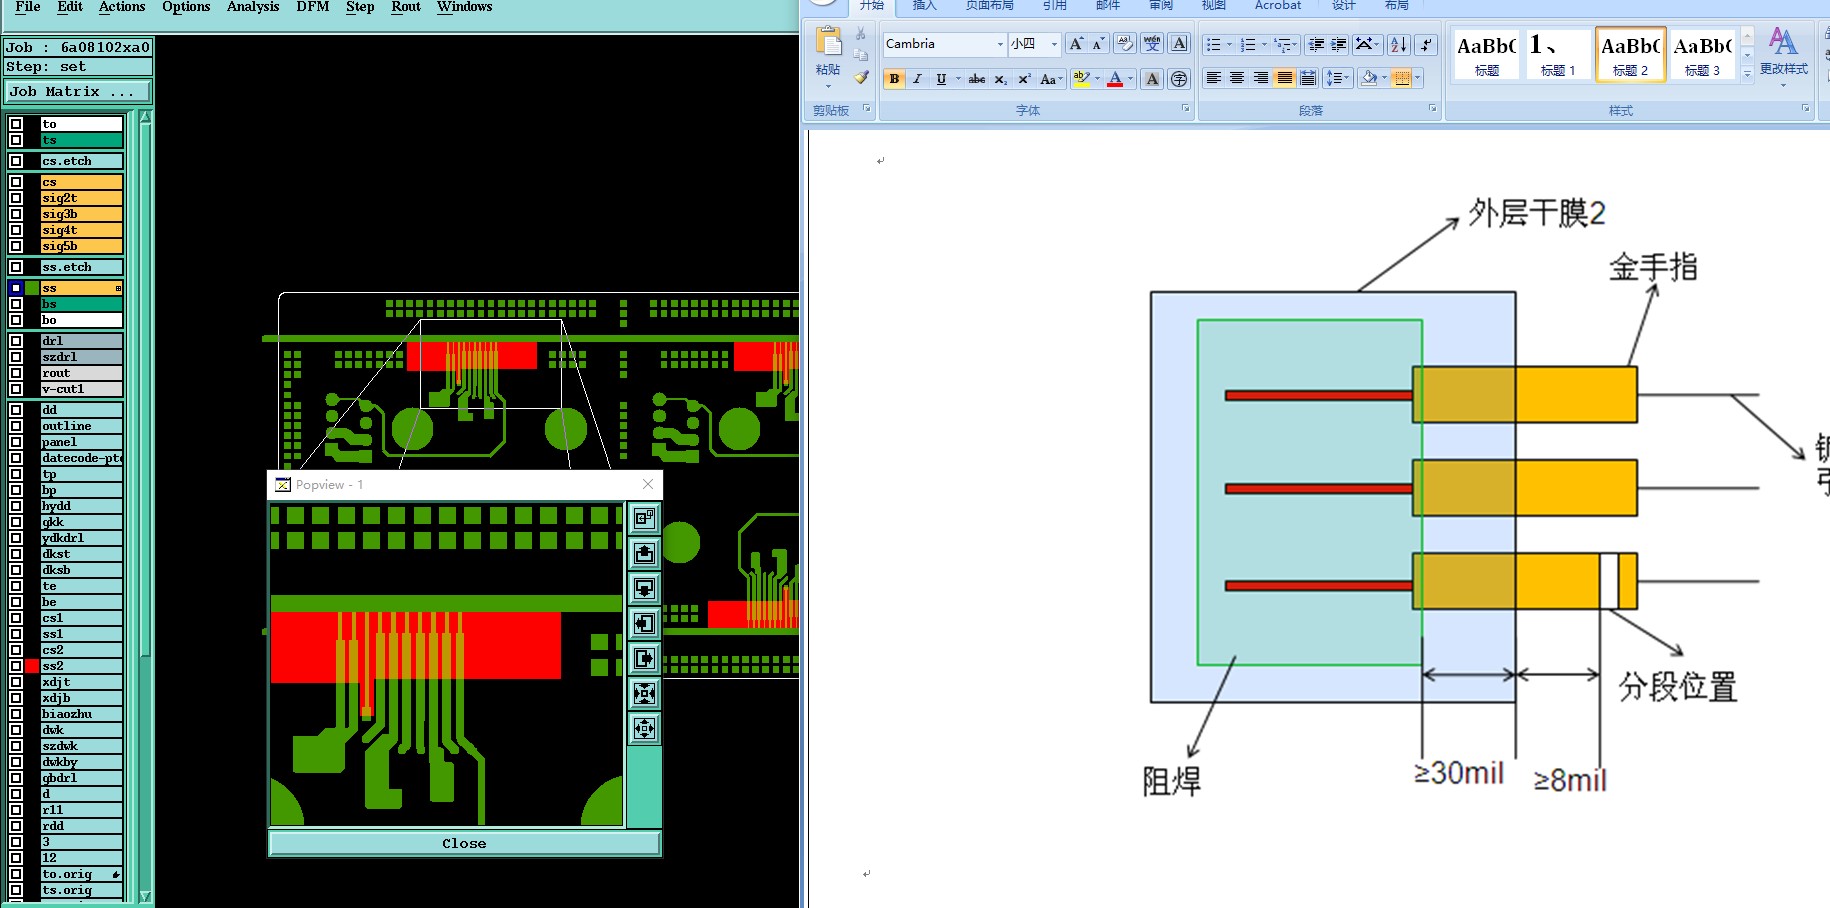Open the font size dropdown showing 小四
The image size is (1830, 908).
coord(1054,44)
